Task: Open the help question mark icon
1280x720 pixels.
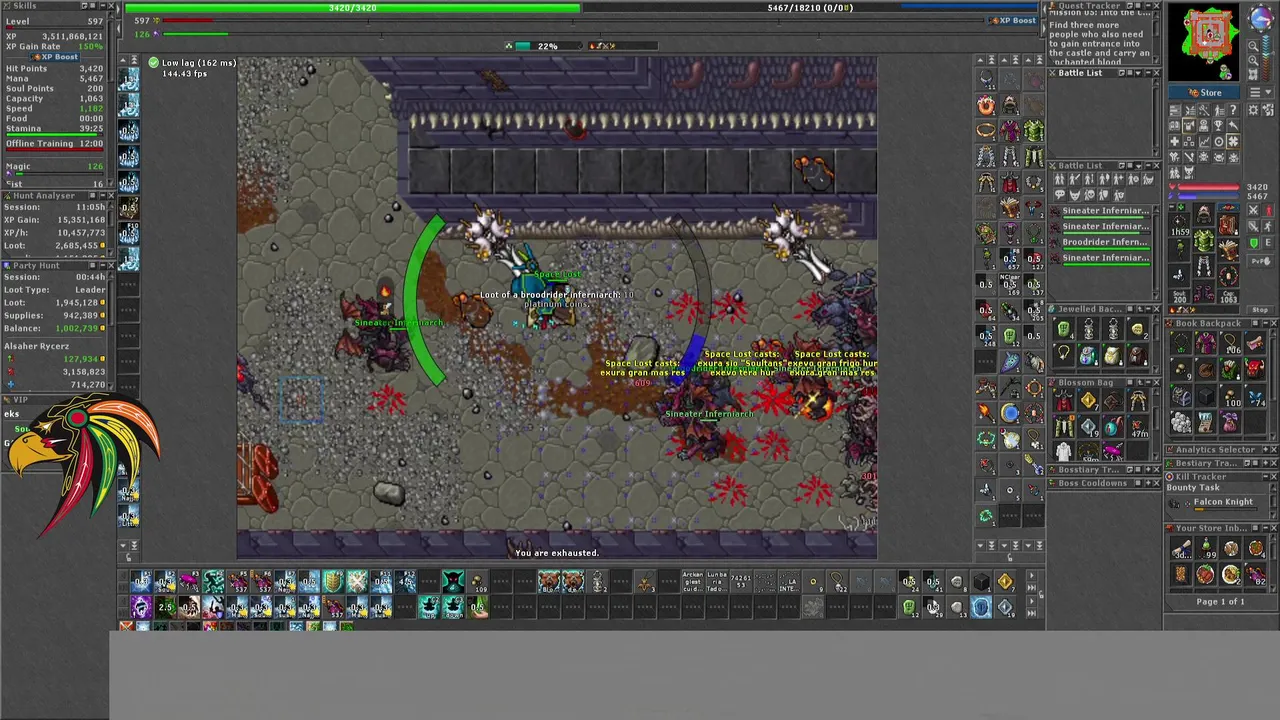Action: [1233, 110]
